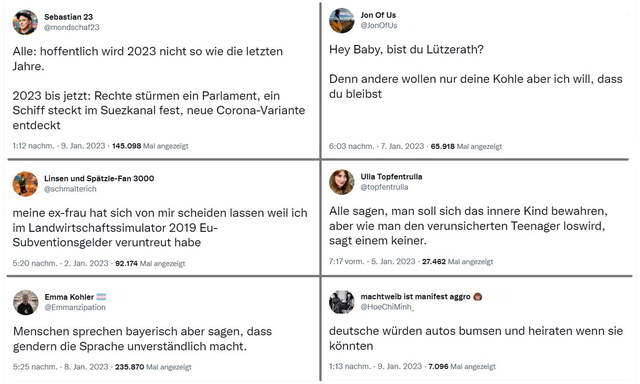This screenshot has width=640, height=384.
Task: Open the @HoeChiMinh_ handle link
Action: [387, 307]
